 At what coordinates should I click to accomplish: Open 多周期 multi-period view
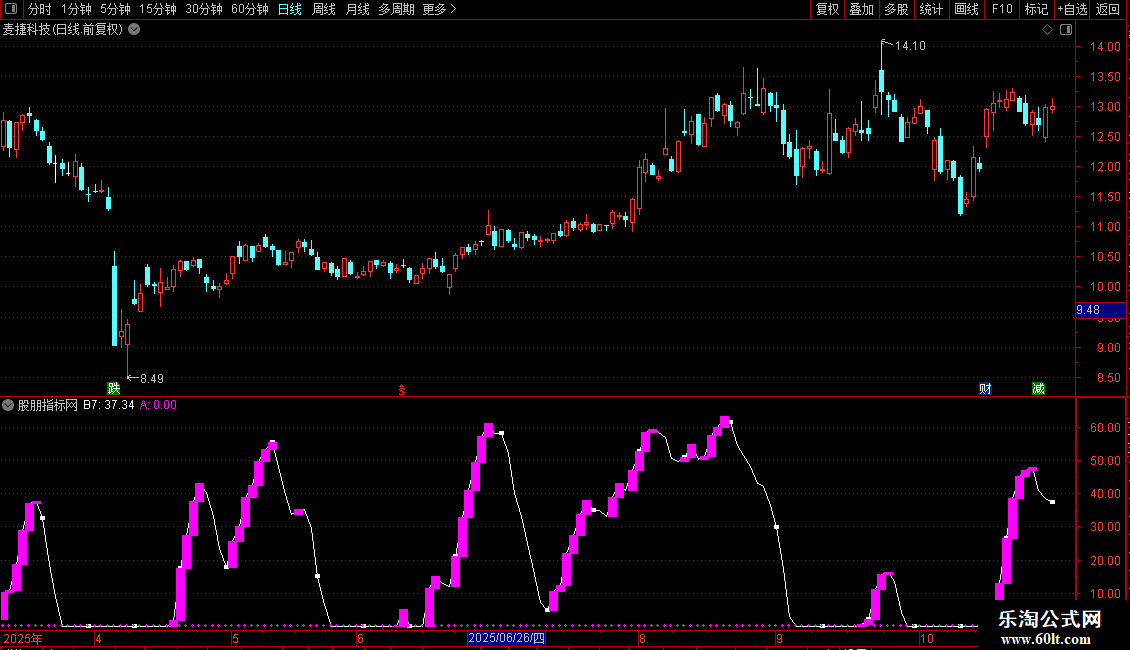(x=396, y=9)
